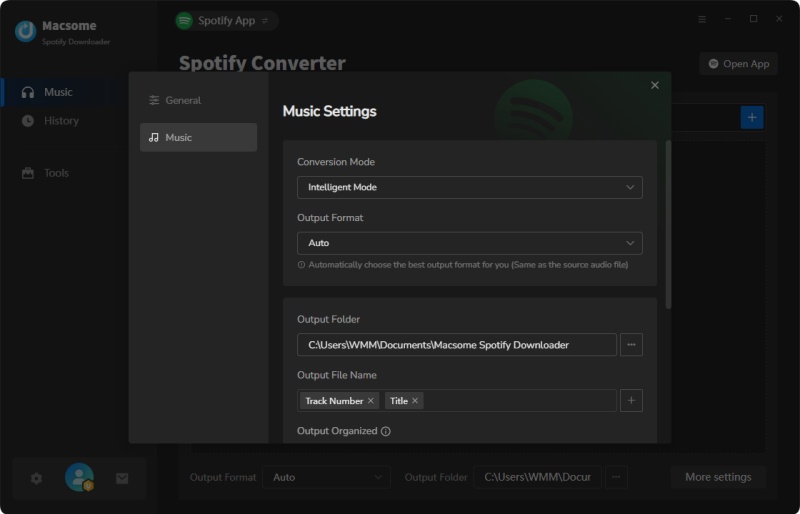Open the hamburger menu in title bar
The height and width of the screenshot is (514, 800).
[x=702, y=19]
